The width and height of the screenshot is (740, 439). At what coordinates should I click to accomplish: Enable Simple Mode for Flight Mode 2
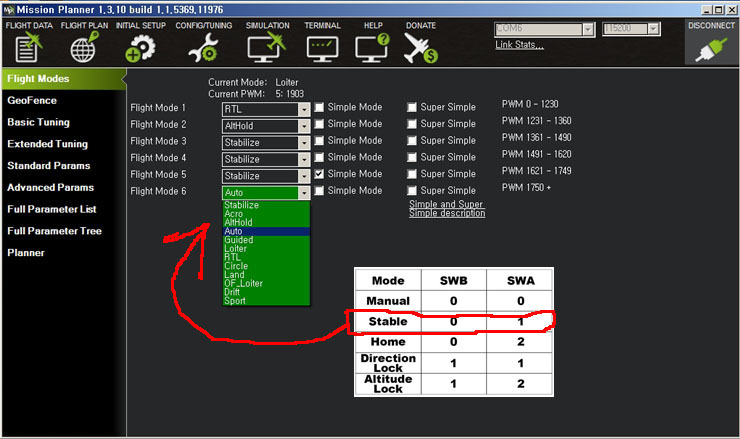pos(320,124)
